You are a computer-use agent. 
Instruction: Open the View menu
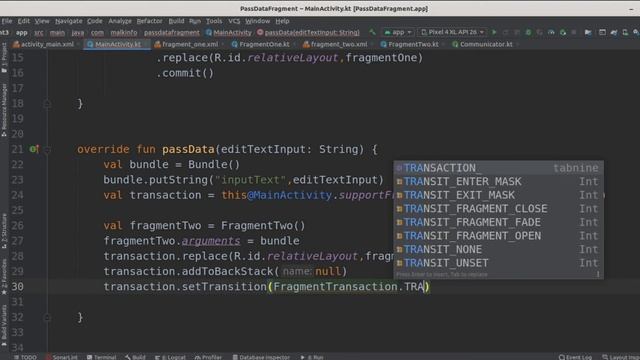42,21
